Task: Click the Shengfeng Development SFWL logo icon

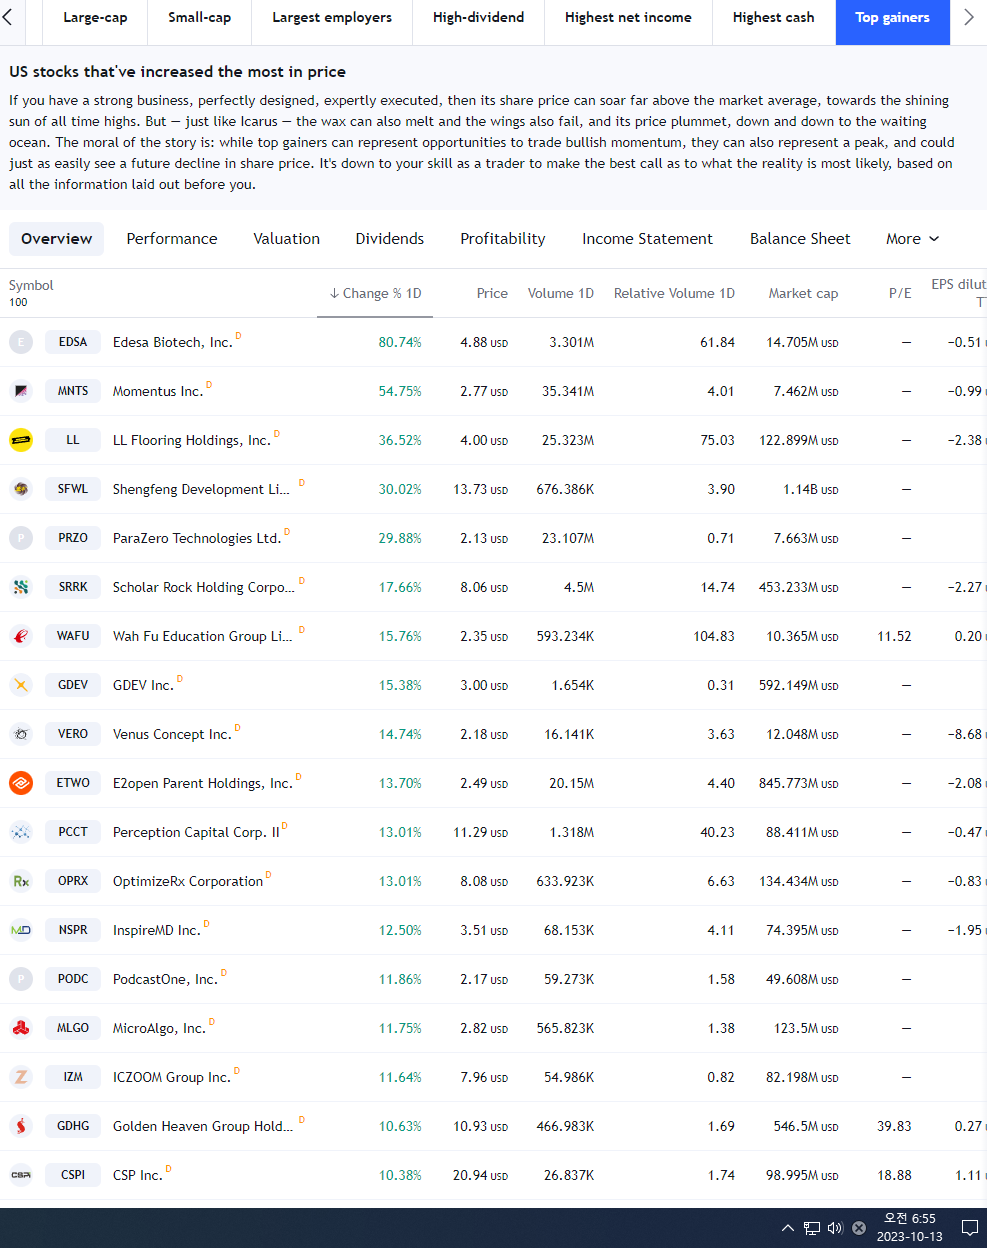Action: (x=21, y=489)
